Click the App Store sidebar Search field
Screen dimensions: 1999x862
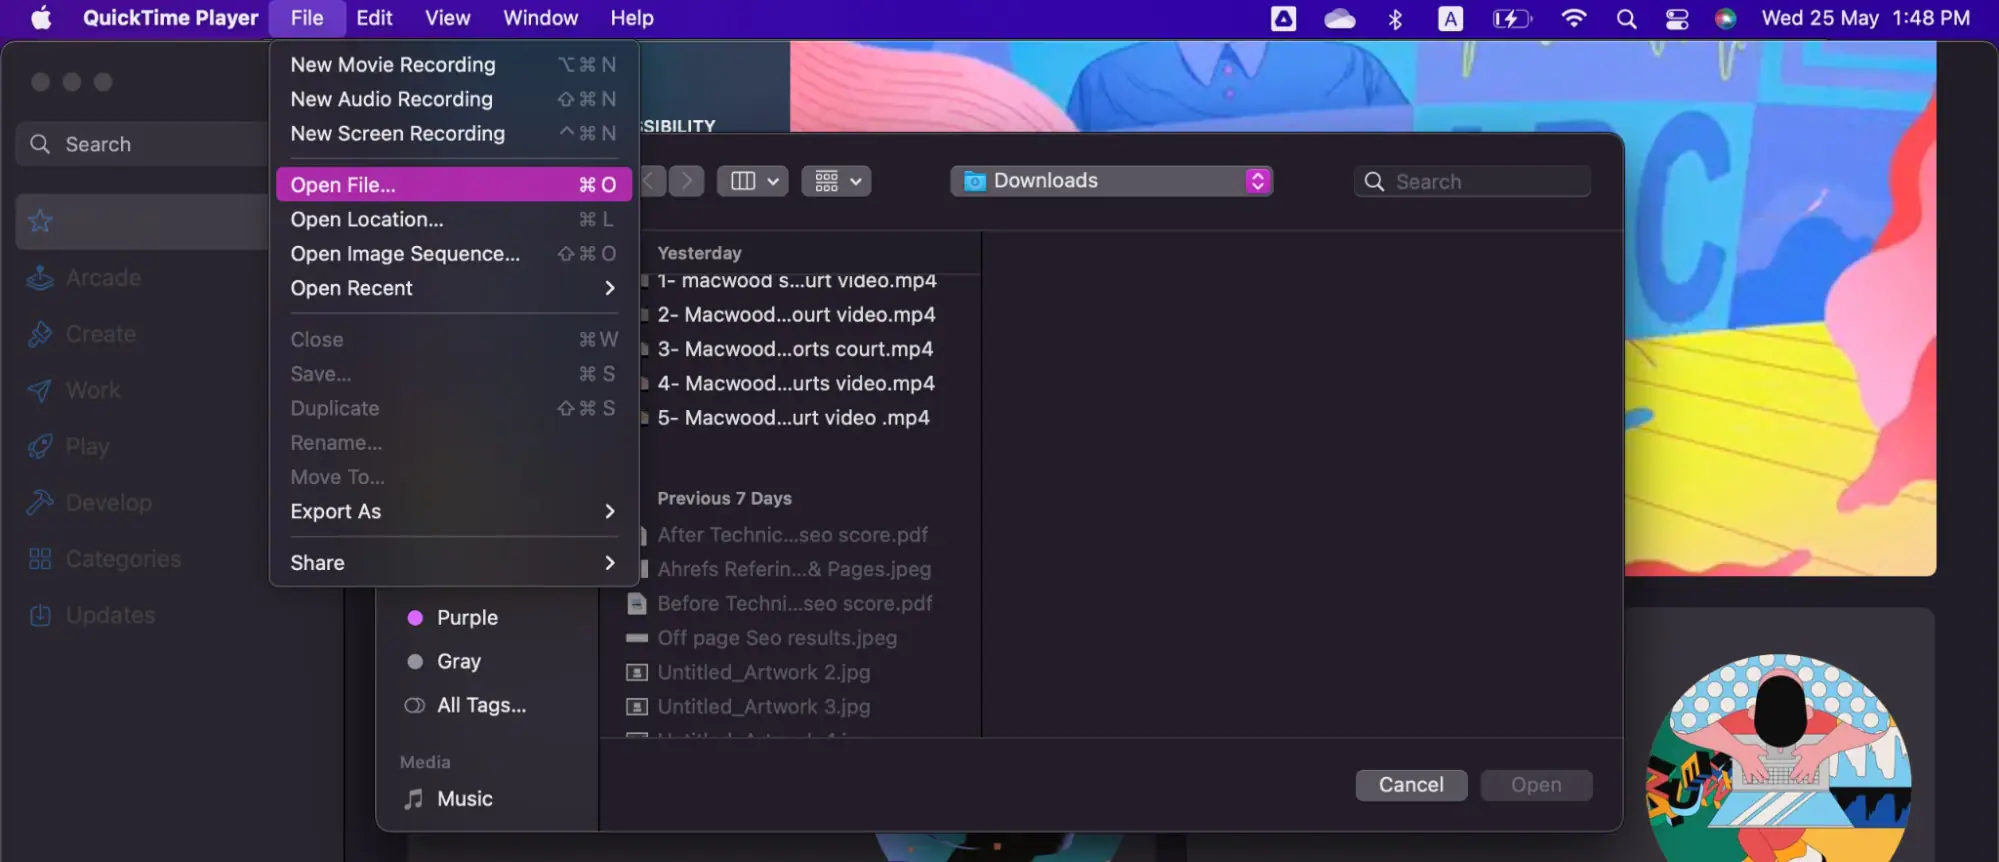[142, 144]
